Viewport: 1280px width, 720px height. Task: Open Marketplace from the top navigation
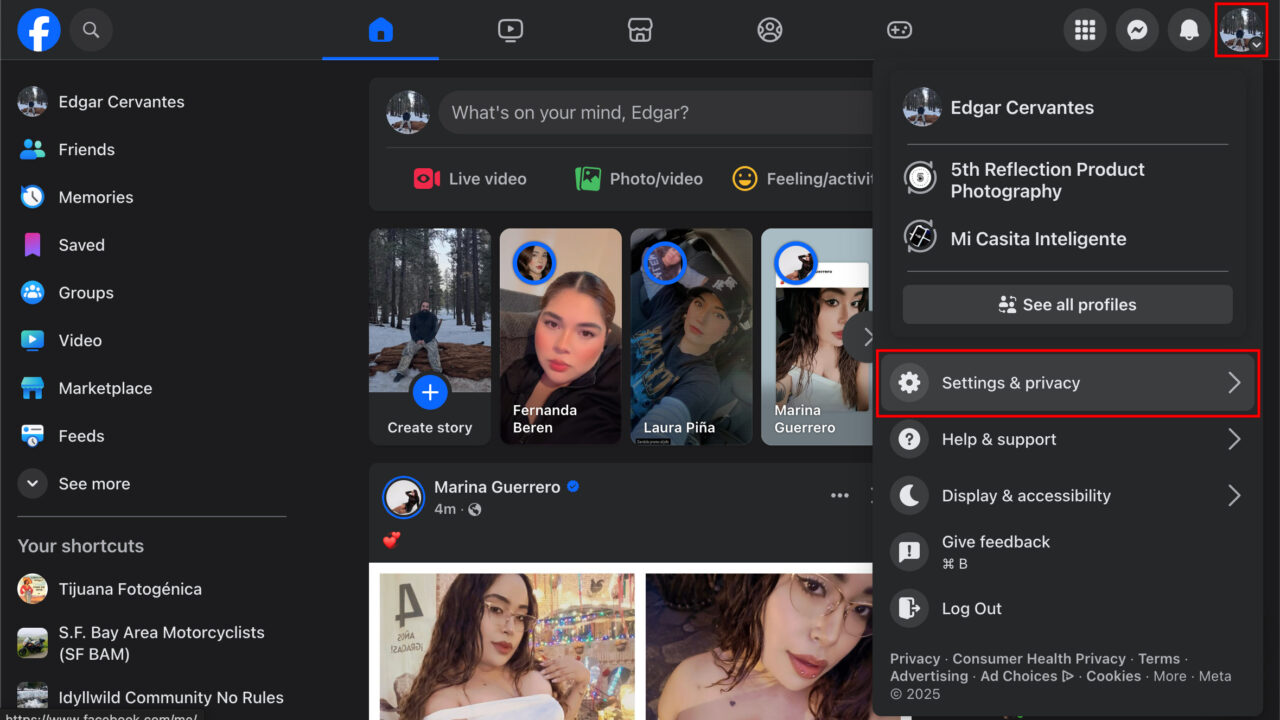[x=639, y=30]
